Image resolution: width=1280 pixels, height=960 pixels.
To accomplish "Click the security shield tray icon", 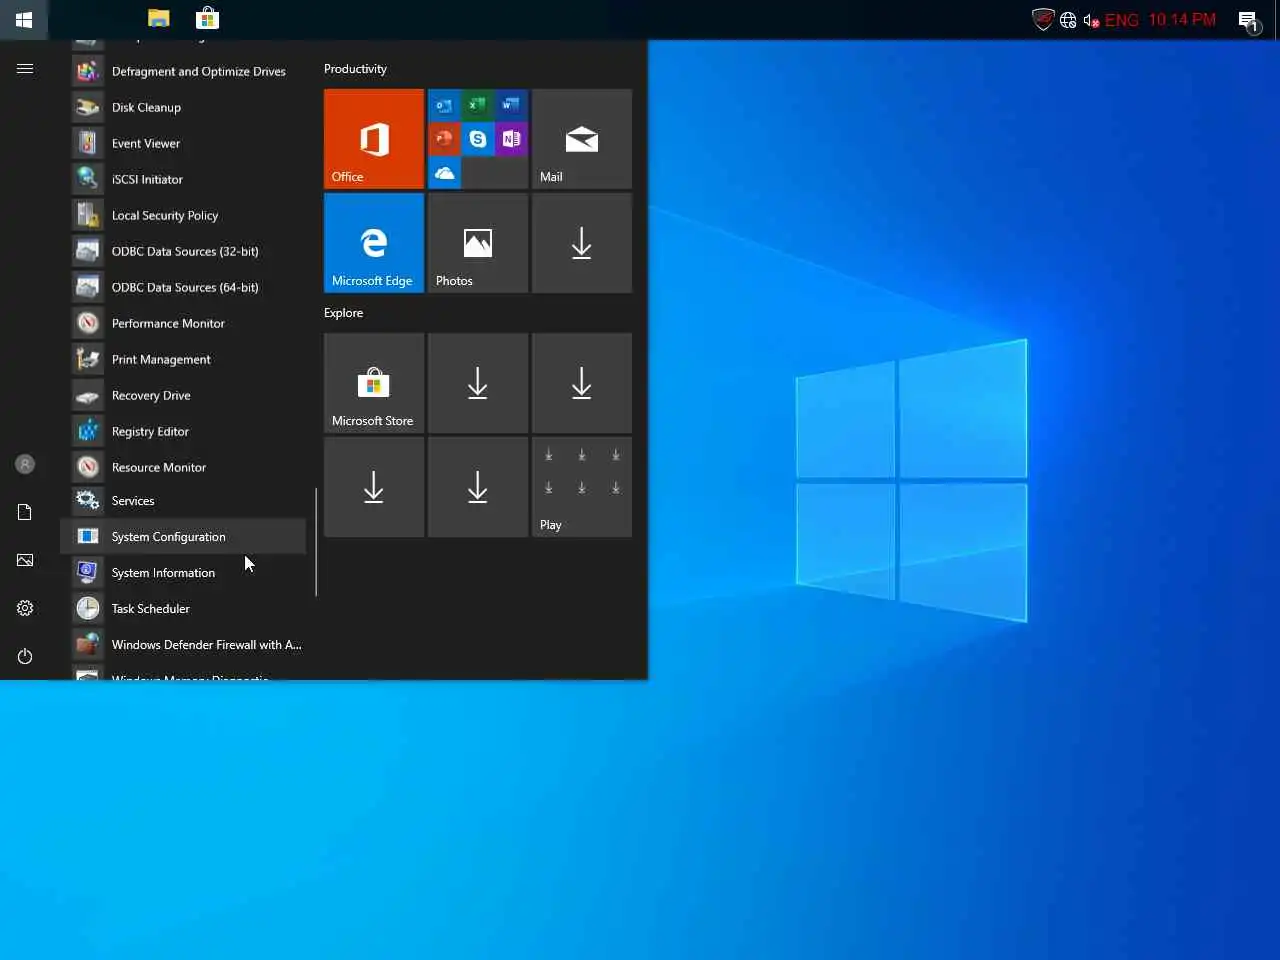I will (1043, 19).
